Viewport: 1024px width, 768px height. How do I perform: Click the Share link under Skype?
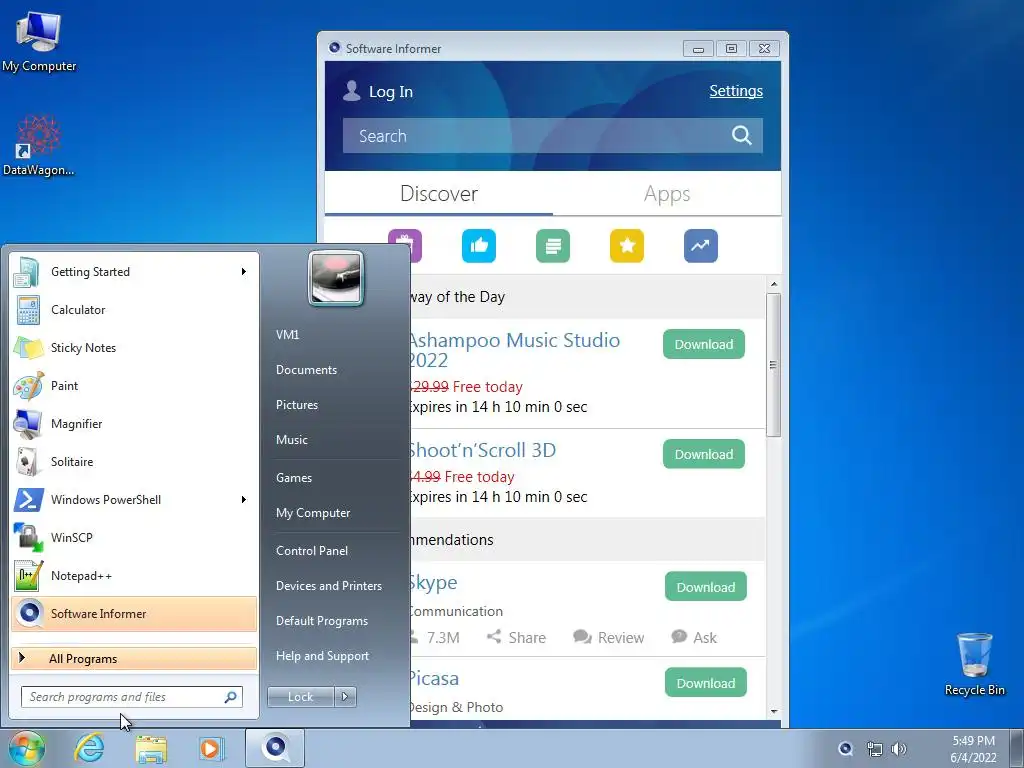click(516, 637)
